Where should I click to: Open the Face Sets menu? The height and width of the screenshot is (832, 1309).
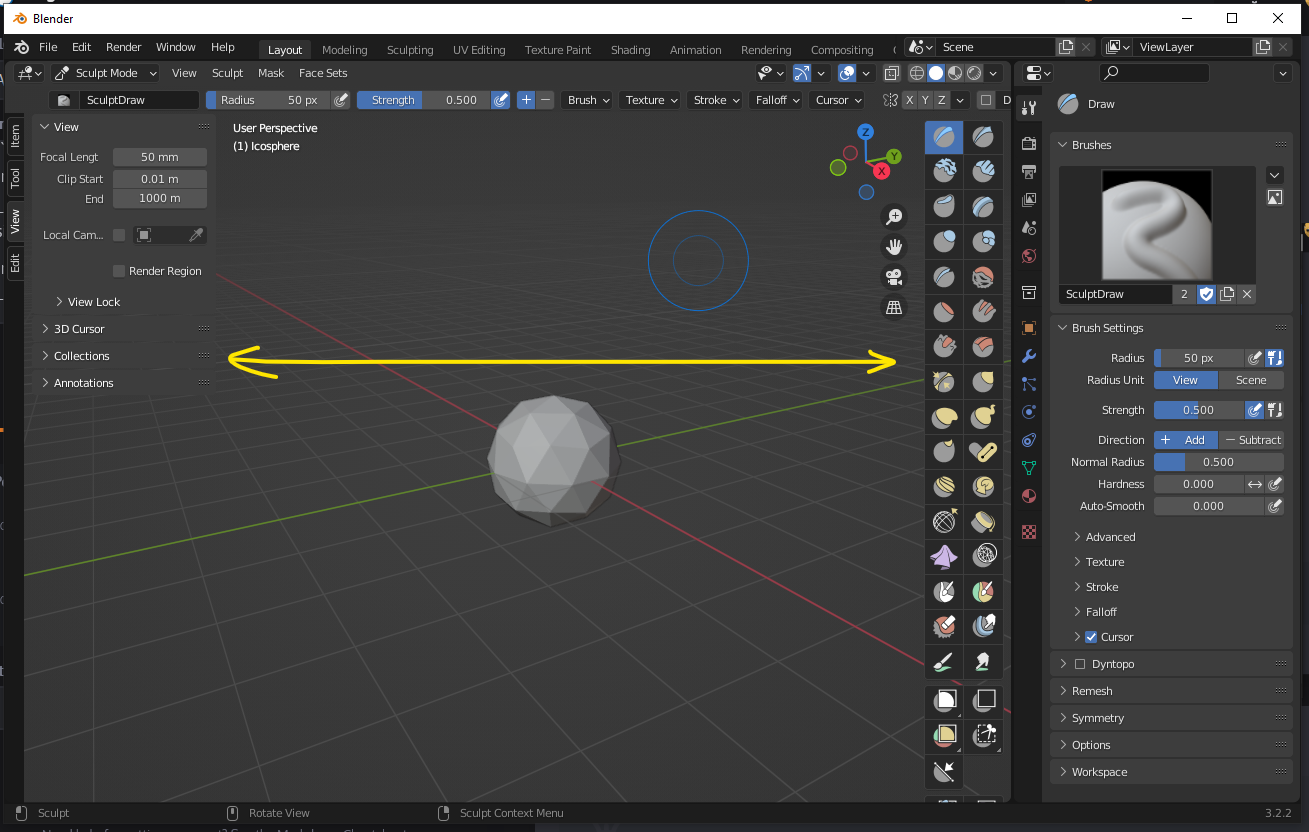(x=323, y=73)
